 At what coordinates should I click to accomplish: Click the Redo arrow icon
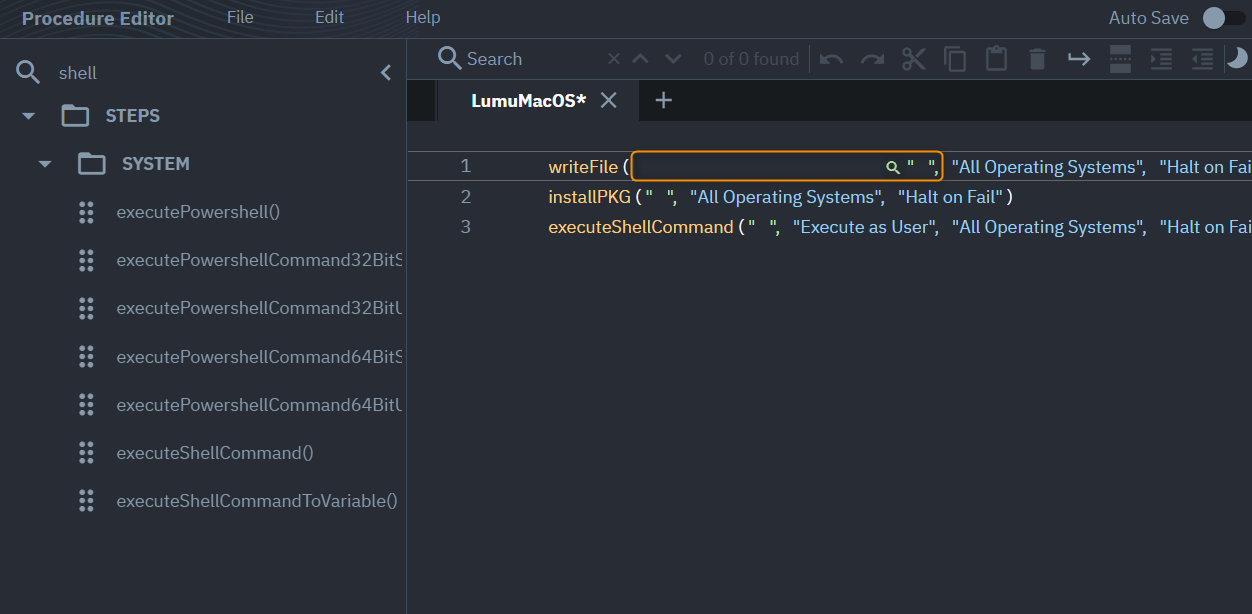872,59
